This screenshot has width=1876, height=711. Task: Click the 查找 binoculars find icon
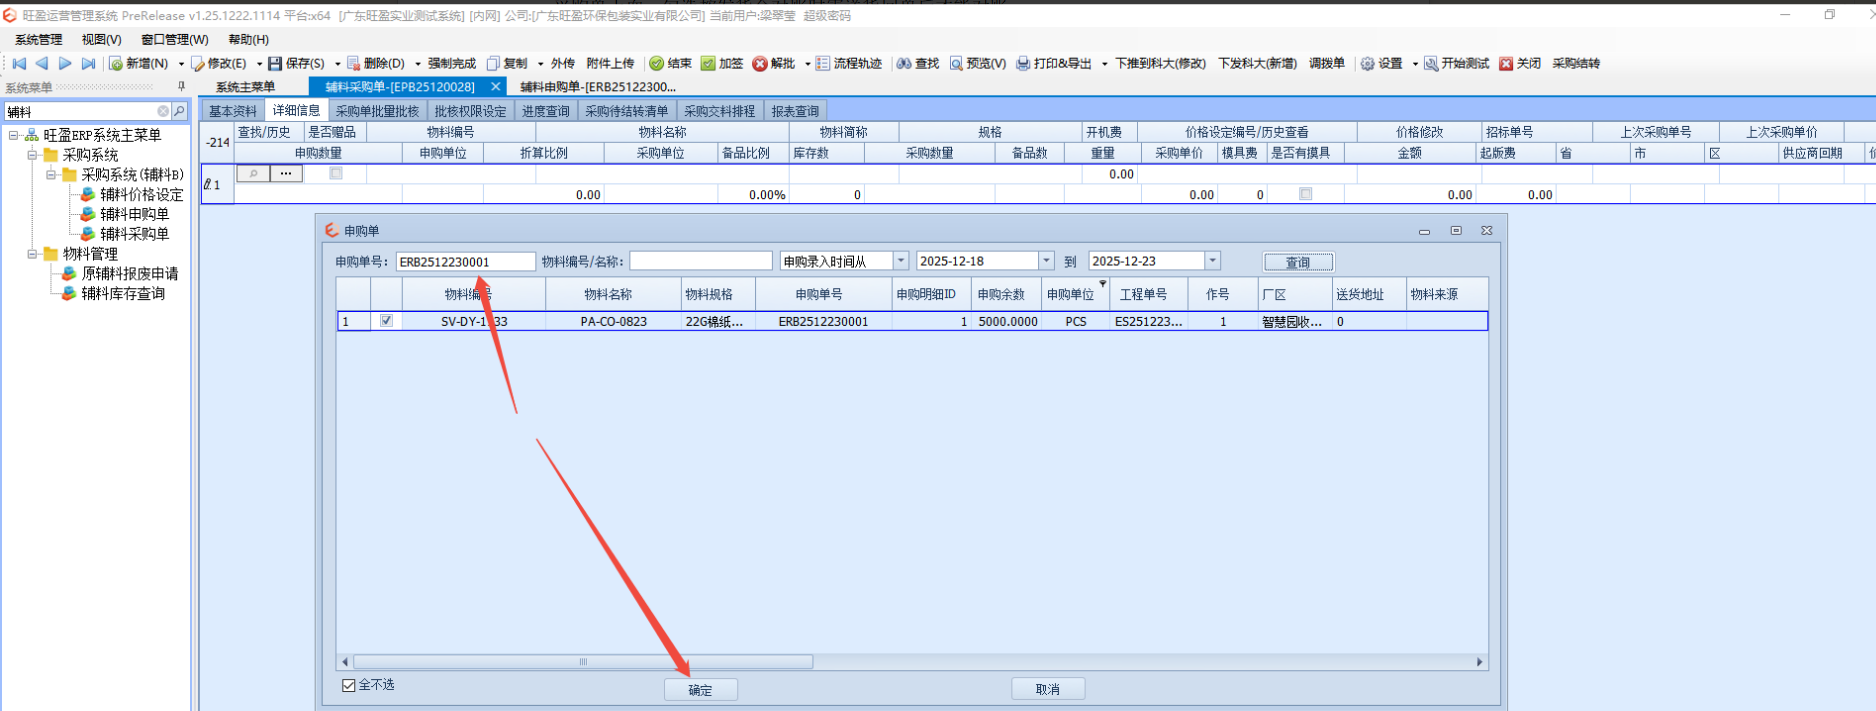pyautogui.click(x=904, y=63)
